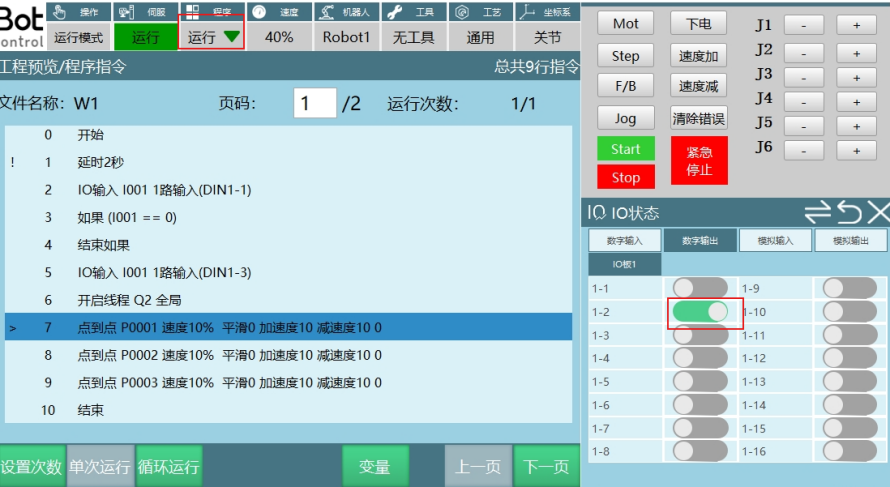The height and width of the screenshot is (487, 890).
Task: Toggle digital output 1-15 switch
Action: (850, 428)
